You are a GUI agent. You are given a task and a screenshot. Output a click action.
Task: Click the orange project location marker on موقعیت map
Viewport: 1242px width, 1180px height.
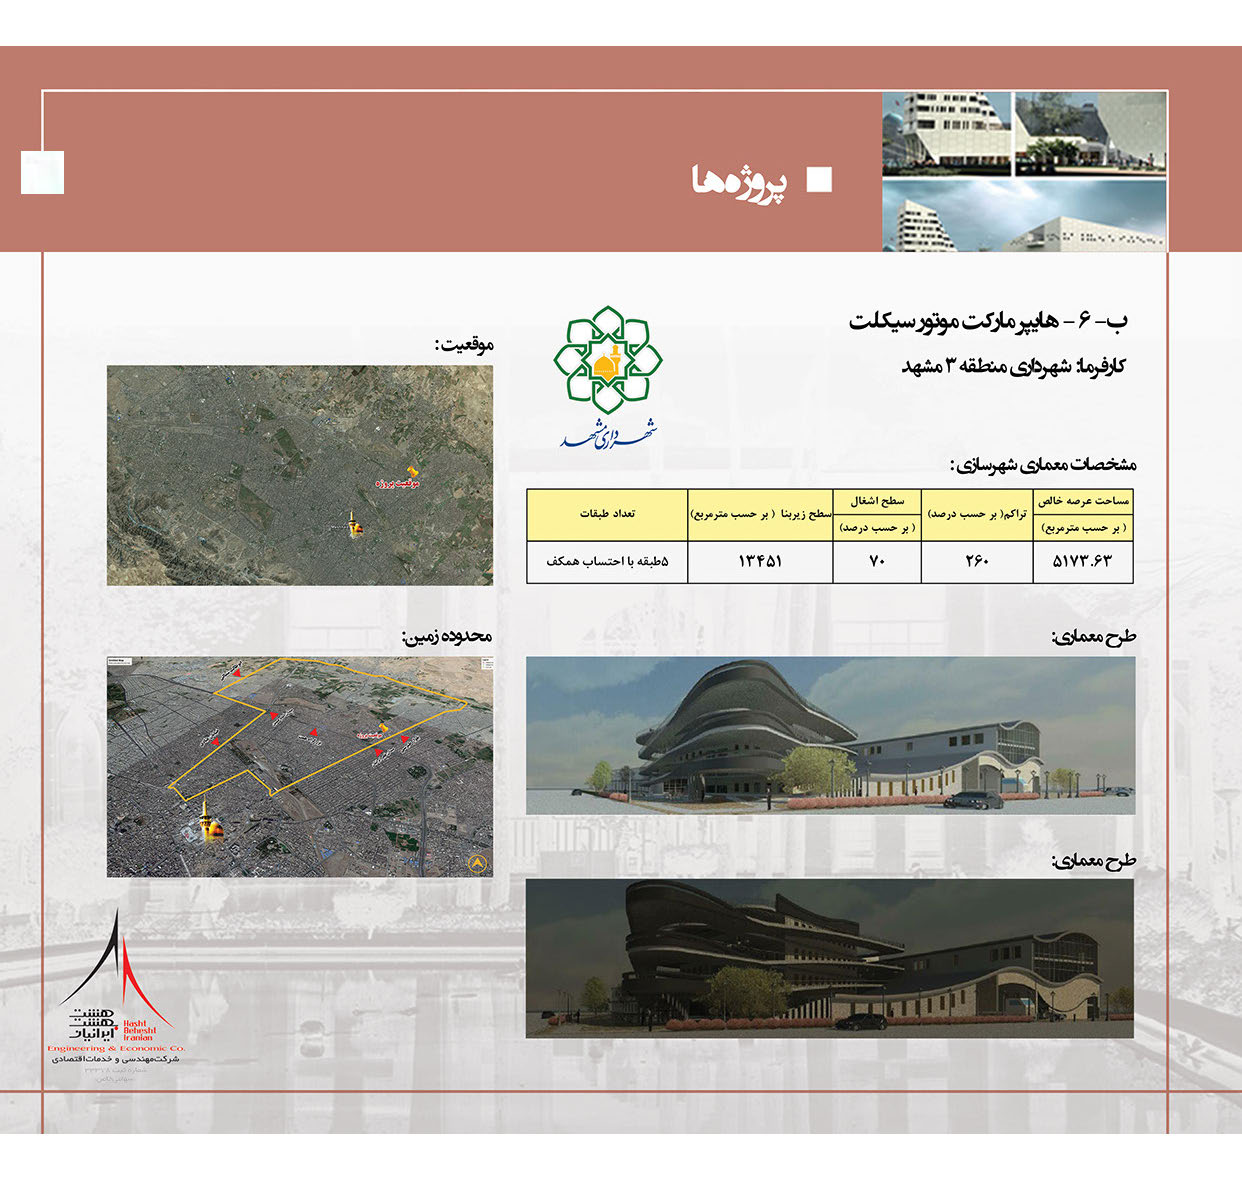(x=412, y=470)
